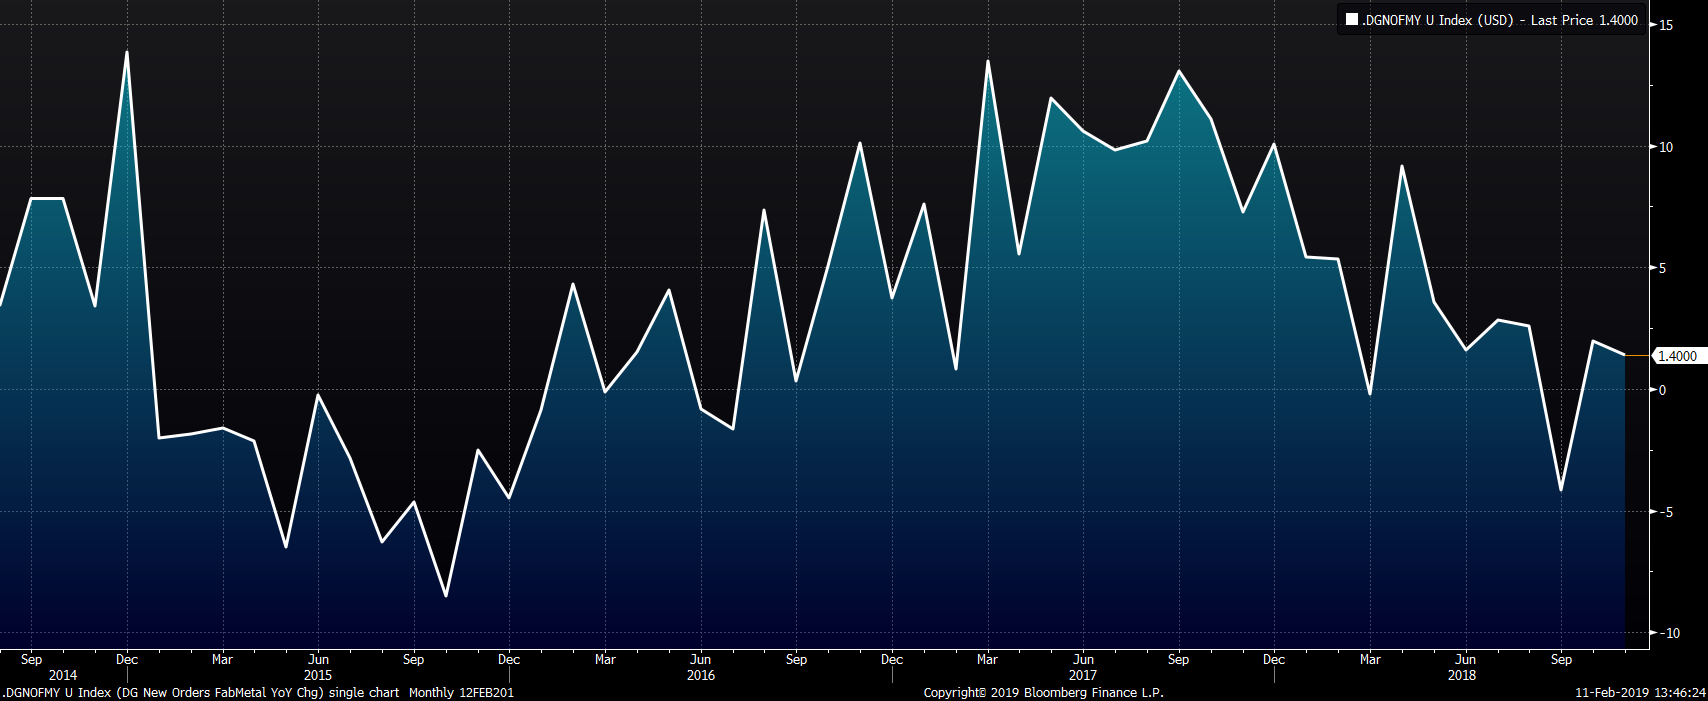Select the 5 tick on the y-axis
The image size is (1708, 701).
pos(1663,268)
